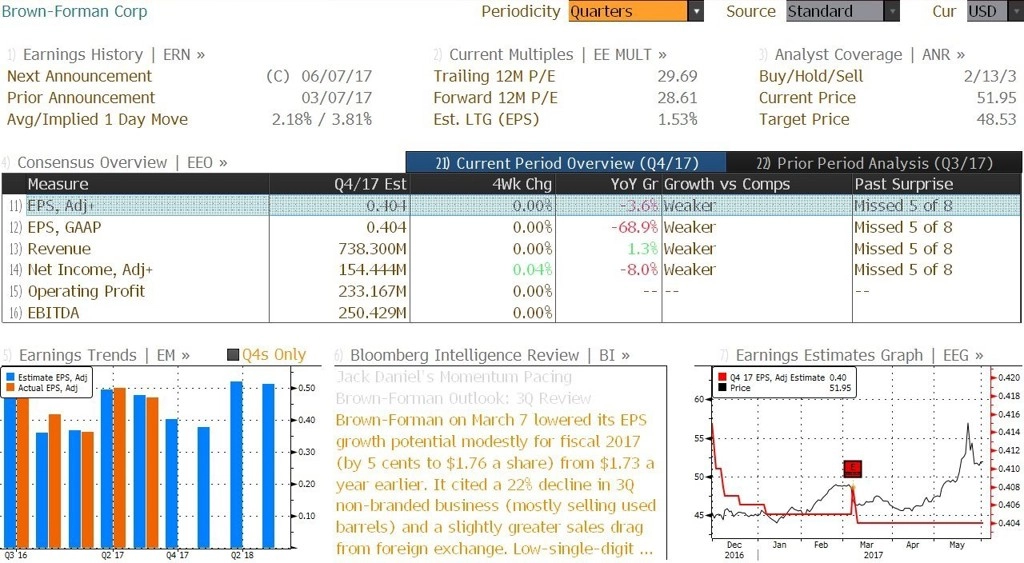
Task: Click the Next Announcement date 06/07/17
Action: (x=336, y=76)
